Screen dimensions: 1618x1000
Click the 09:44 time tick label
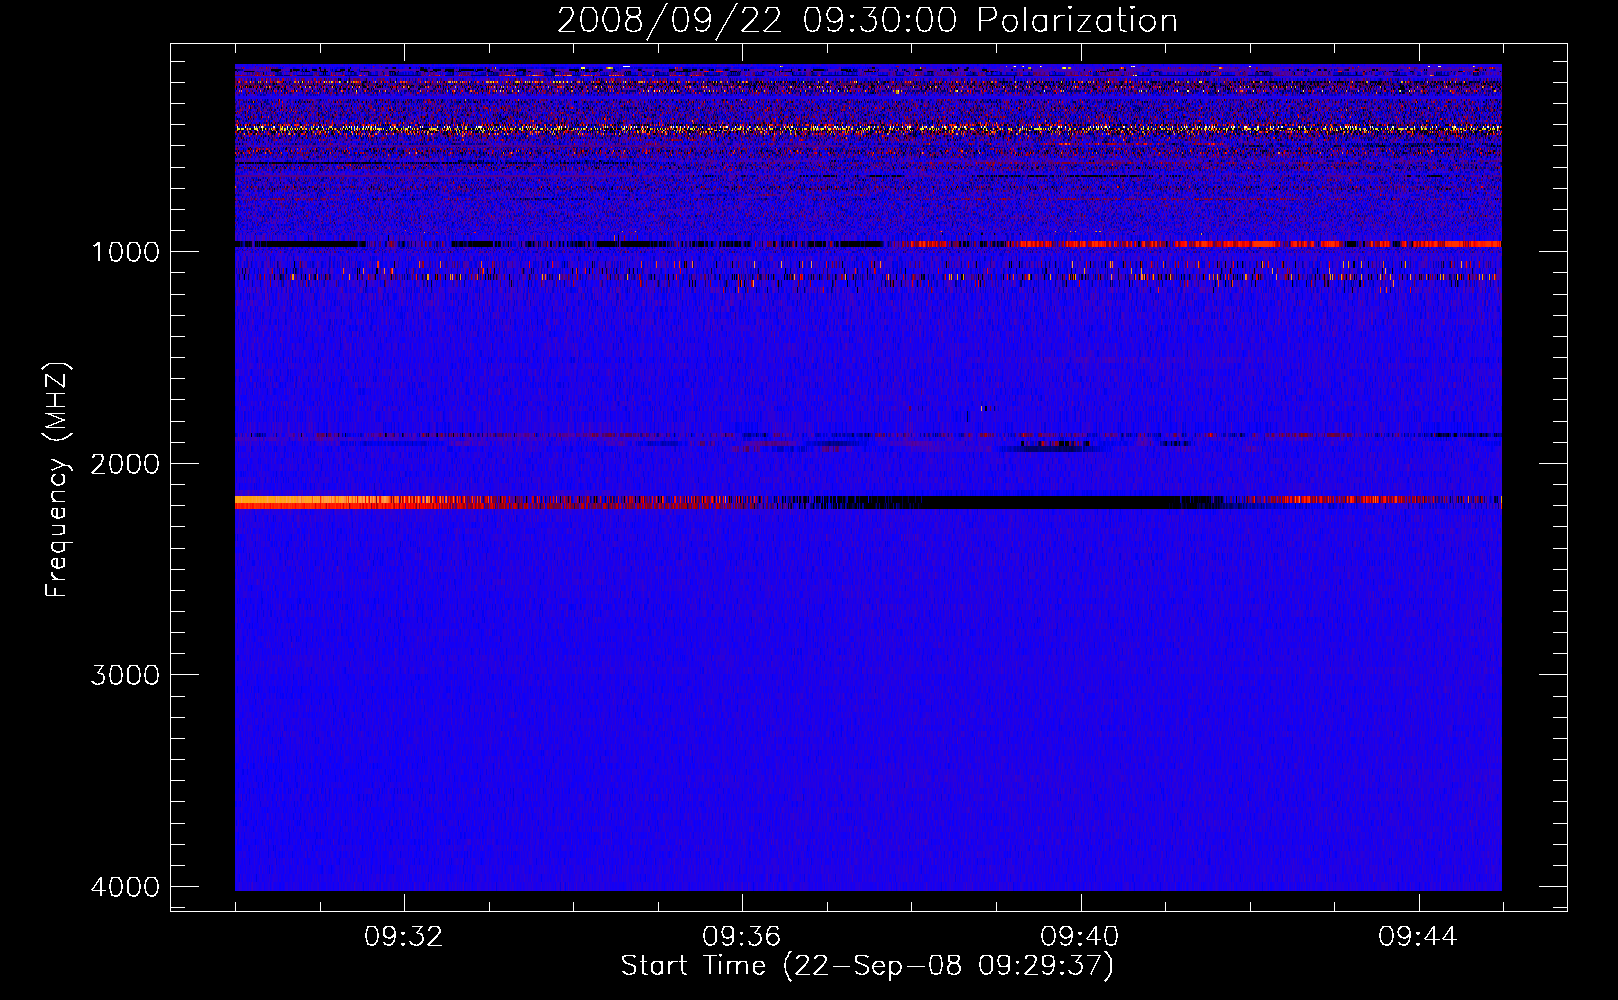[x=1418, y=937]
